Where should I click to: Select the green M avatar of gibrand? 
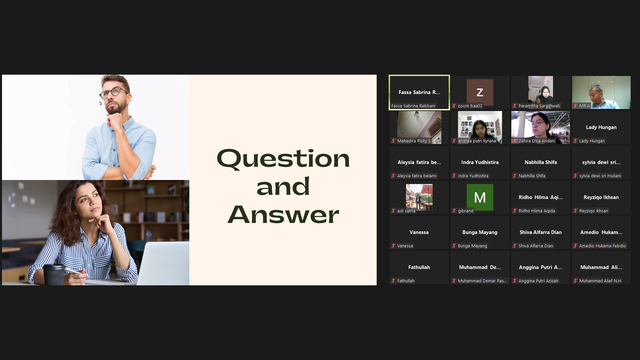(480, 198)
